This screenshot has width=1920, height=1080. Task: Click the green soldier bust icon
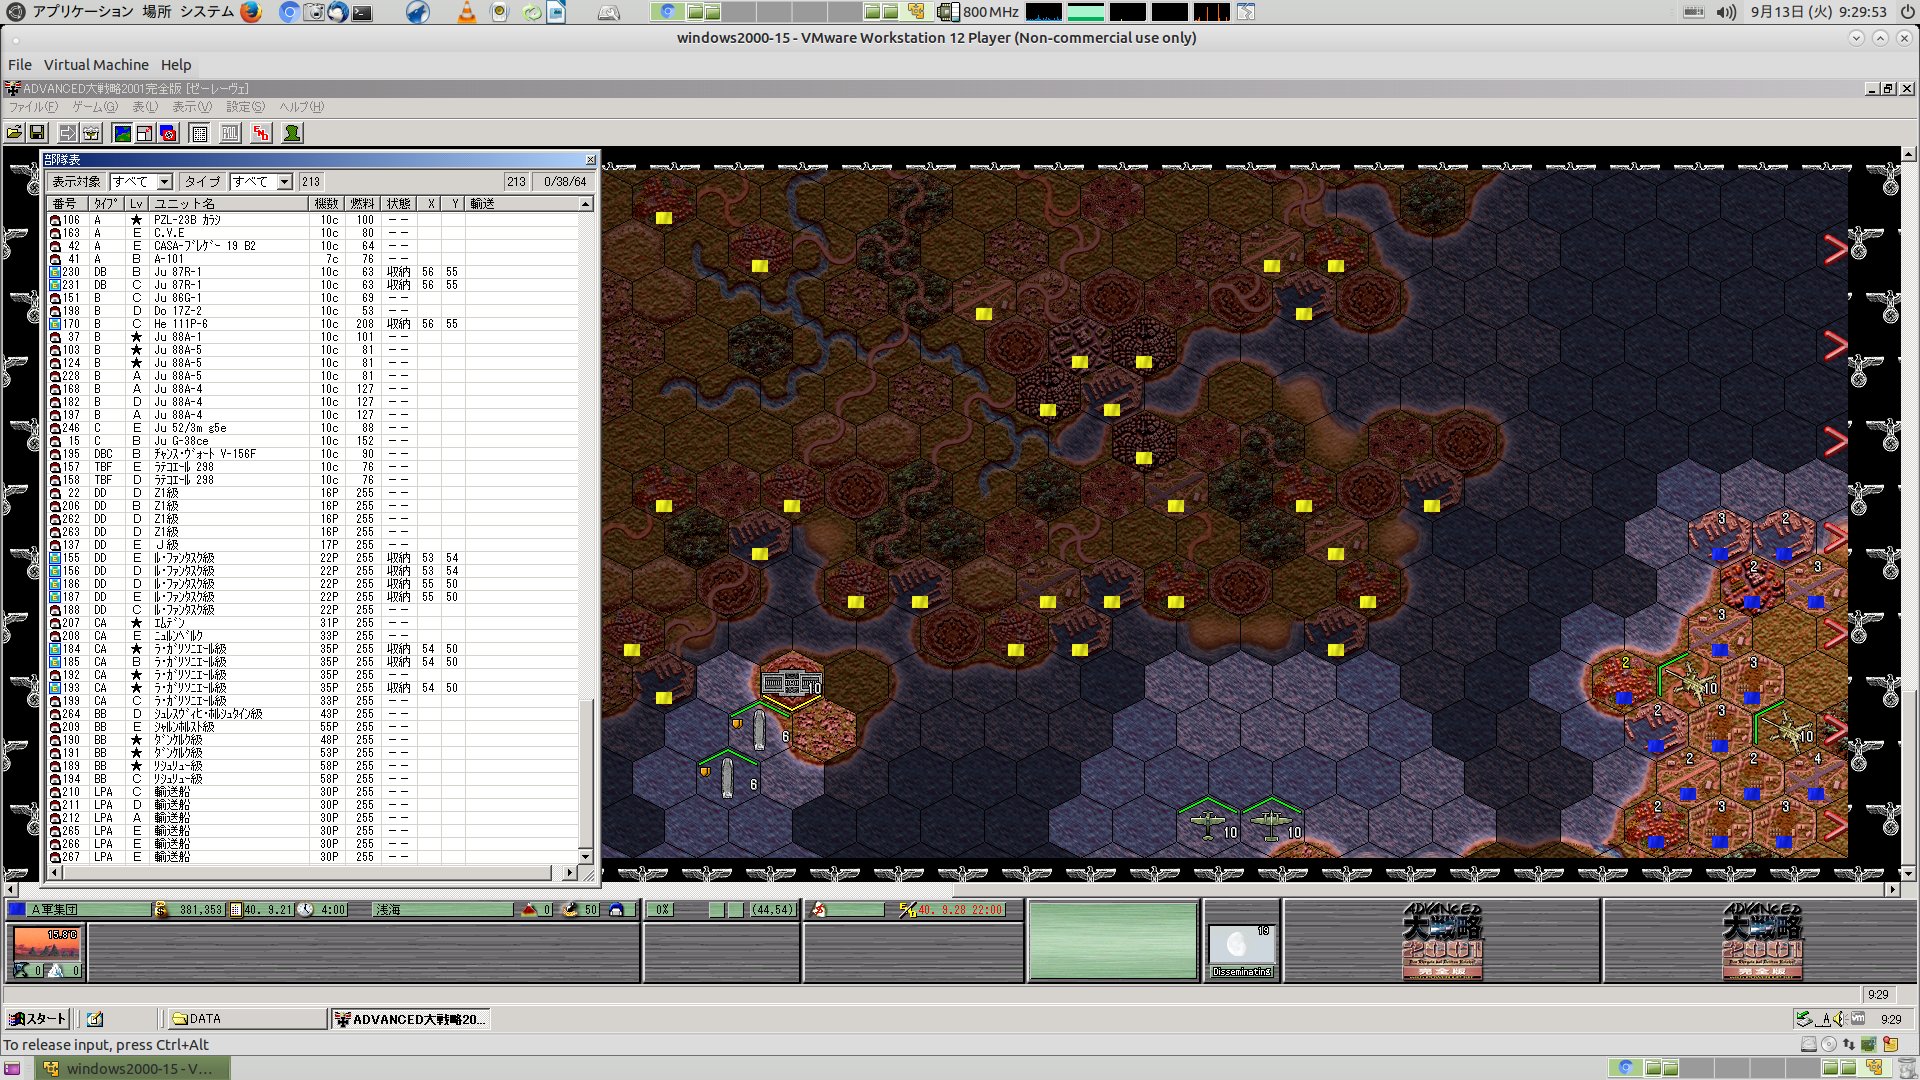coord(292,133)
